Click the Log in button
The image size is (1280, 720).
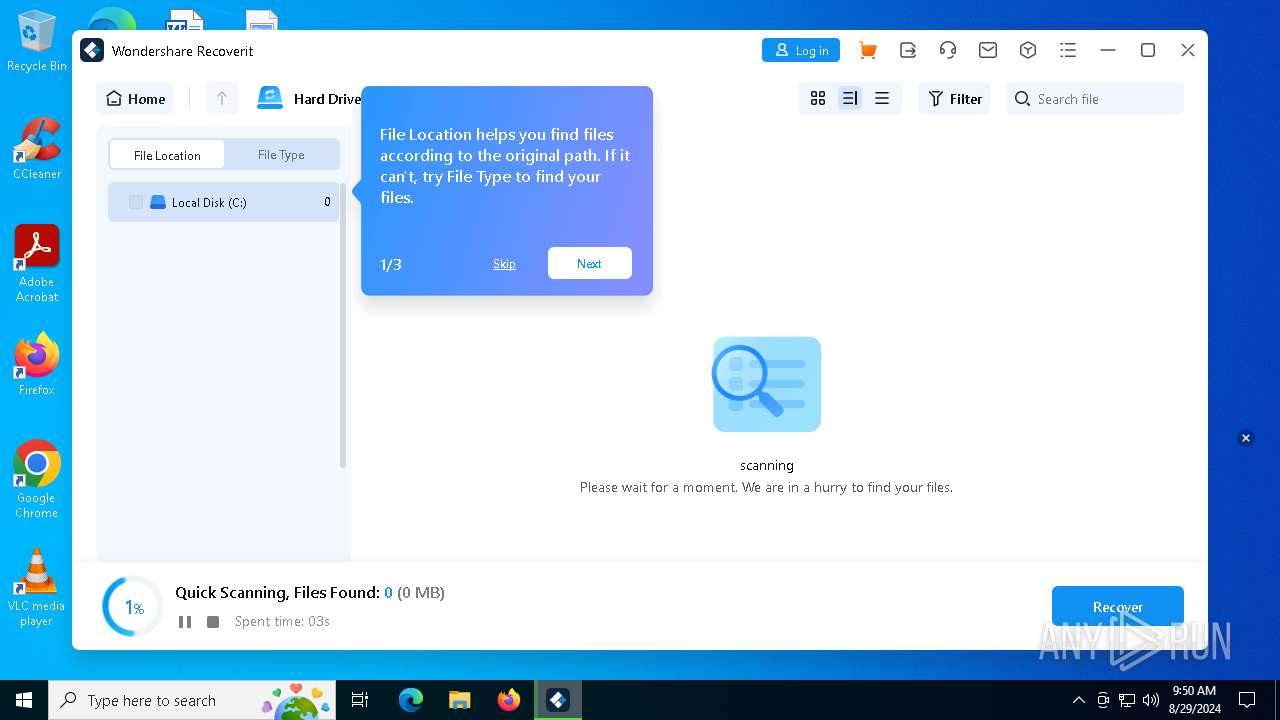(801, 50)
